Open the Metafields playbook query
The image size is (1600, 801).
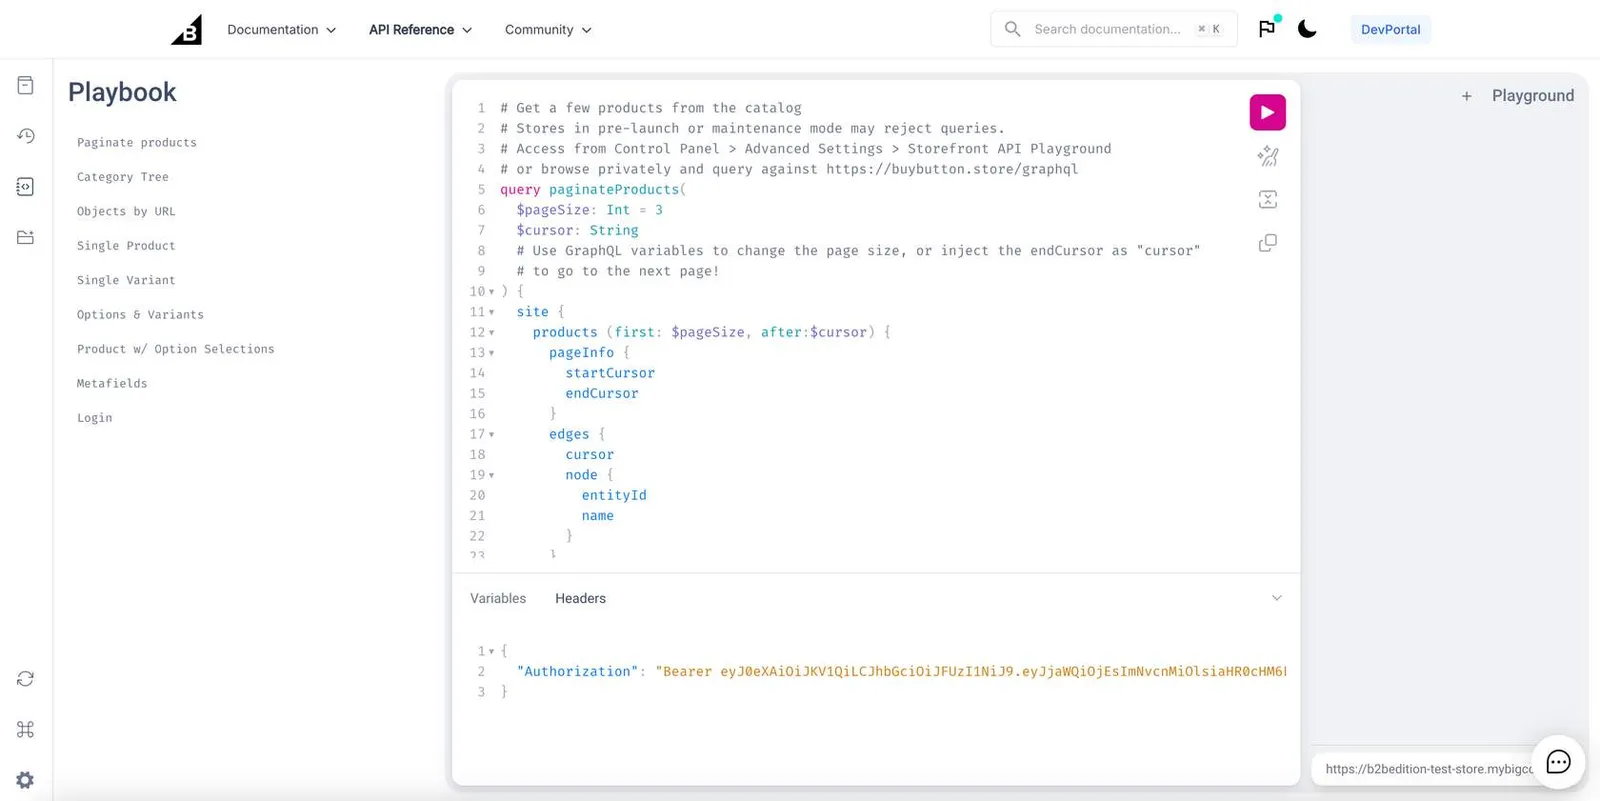pos(112,384)
